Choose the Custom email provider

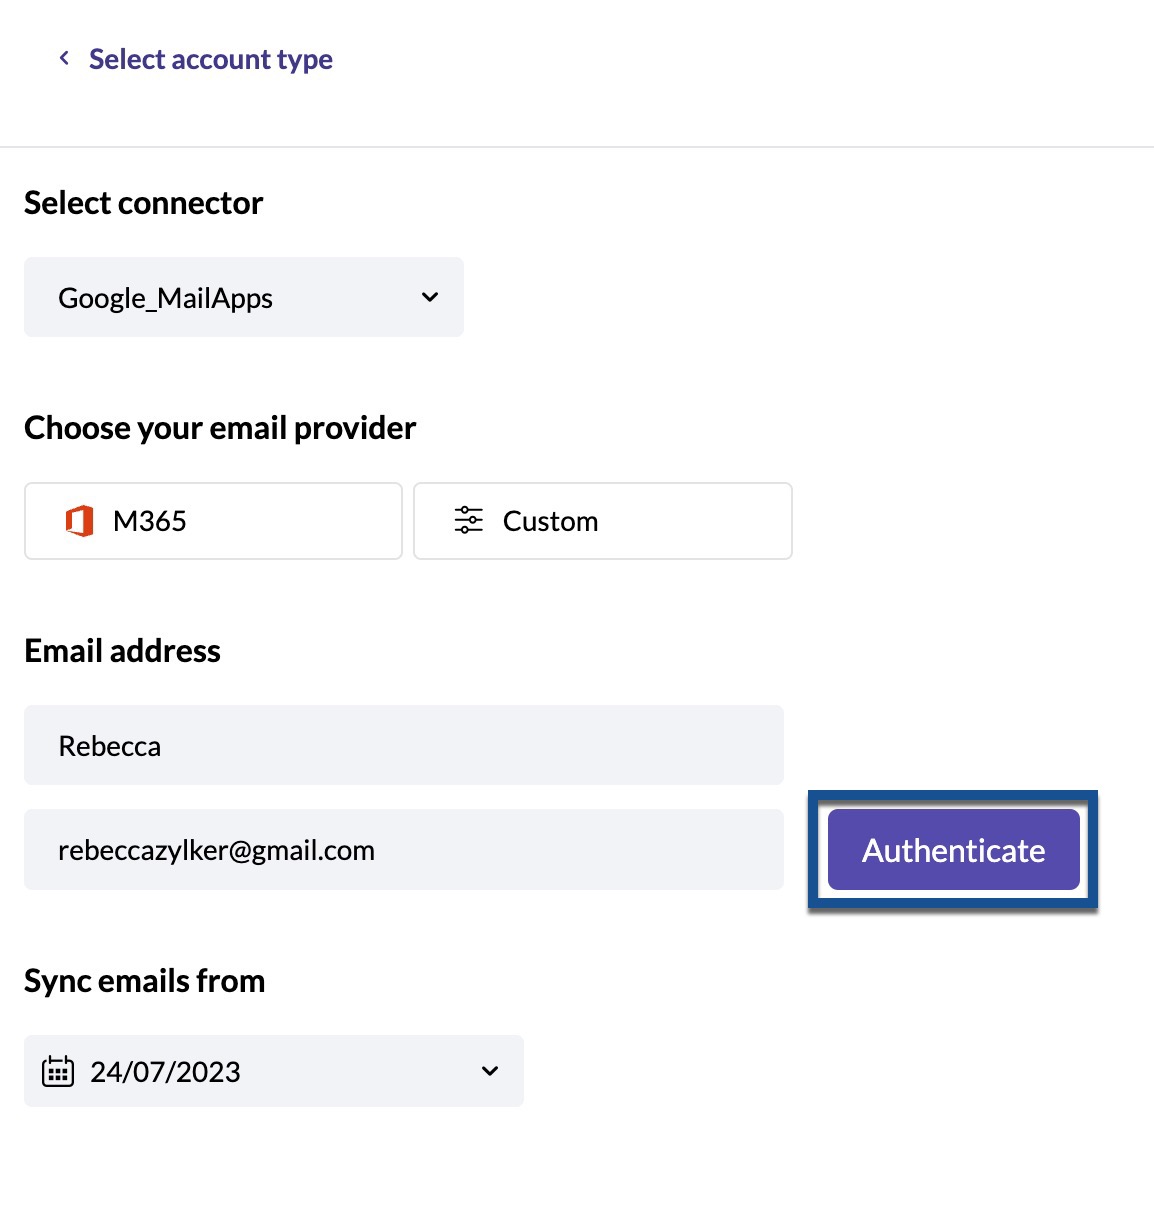(603, 521)
